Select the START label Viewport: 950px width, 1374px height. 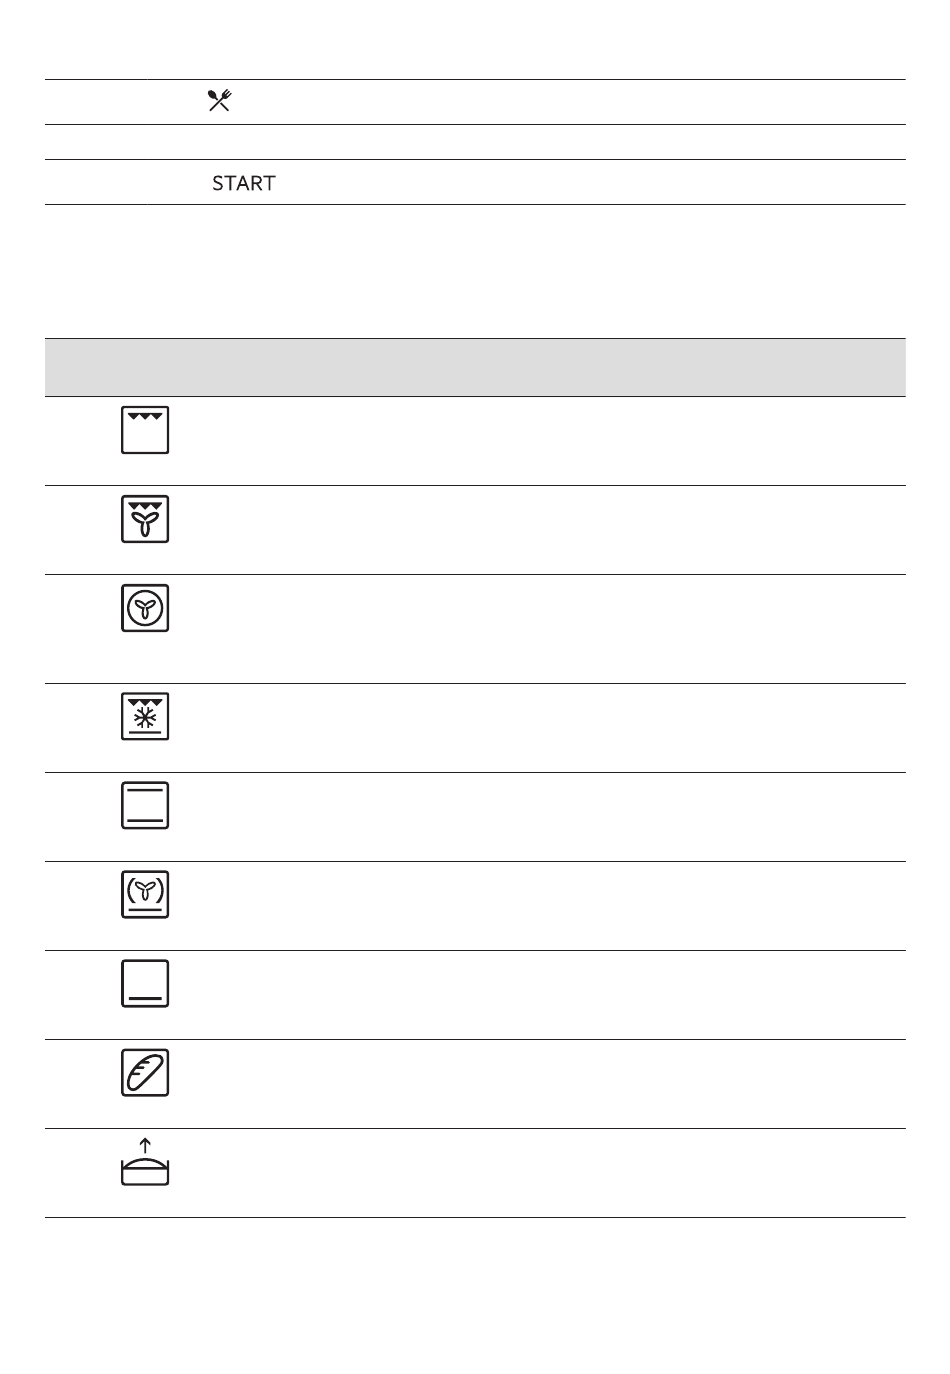pyautogui.click(x=243, y=184)
